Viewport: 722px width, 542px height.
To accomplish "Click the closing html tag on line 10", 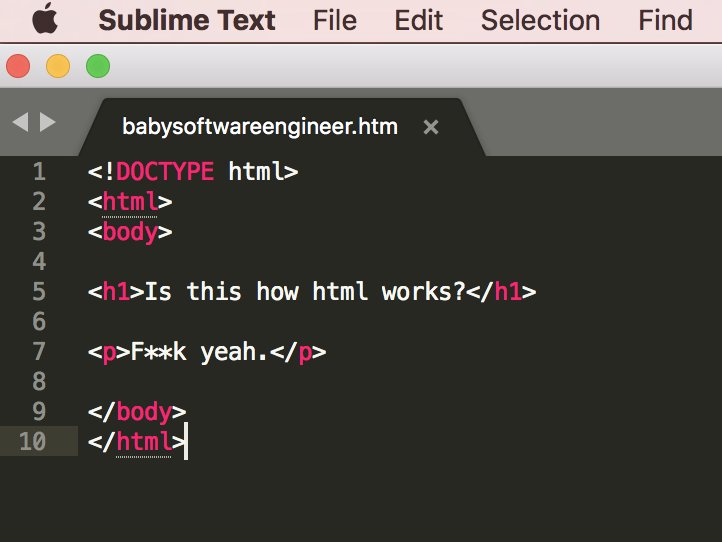I will coord(137,442).
